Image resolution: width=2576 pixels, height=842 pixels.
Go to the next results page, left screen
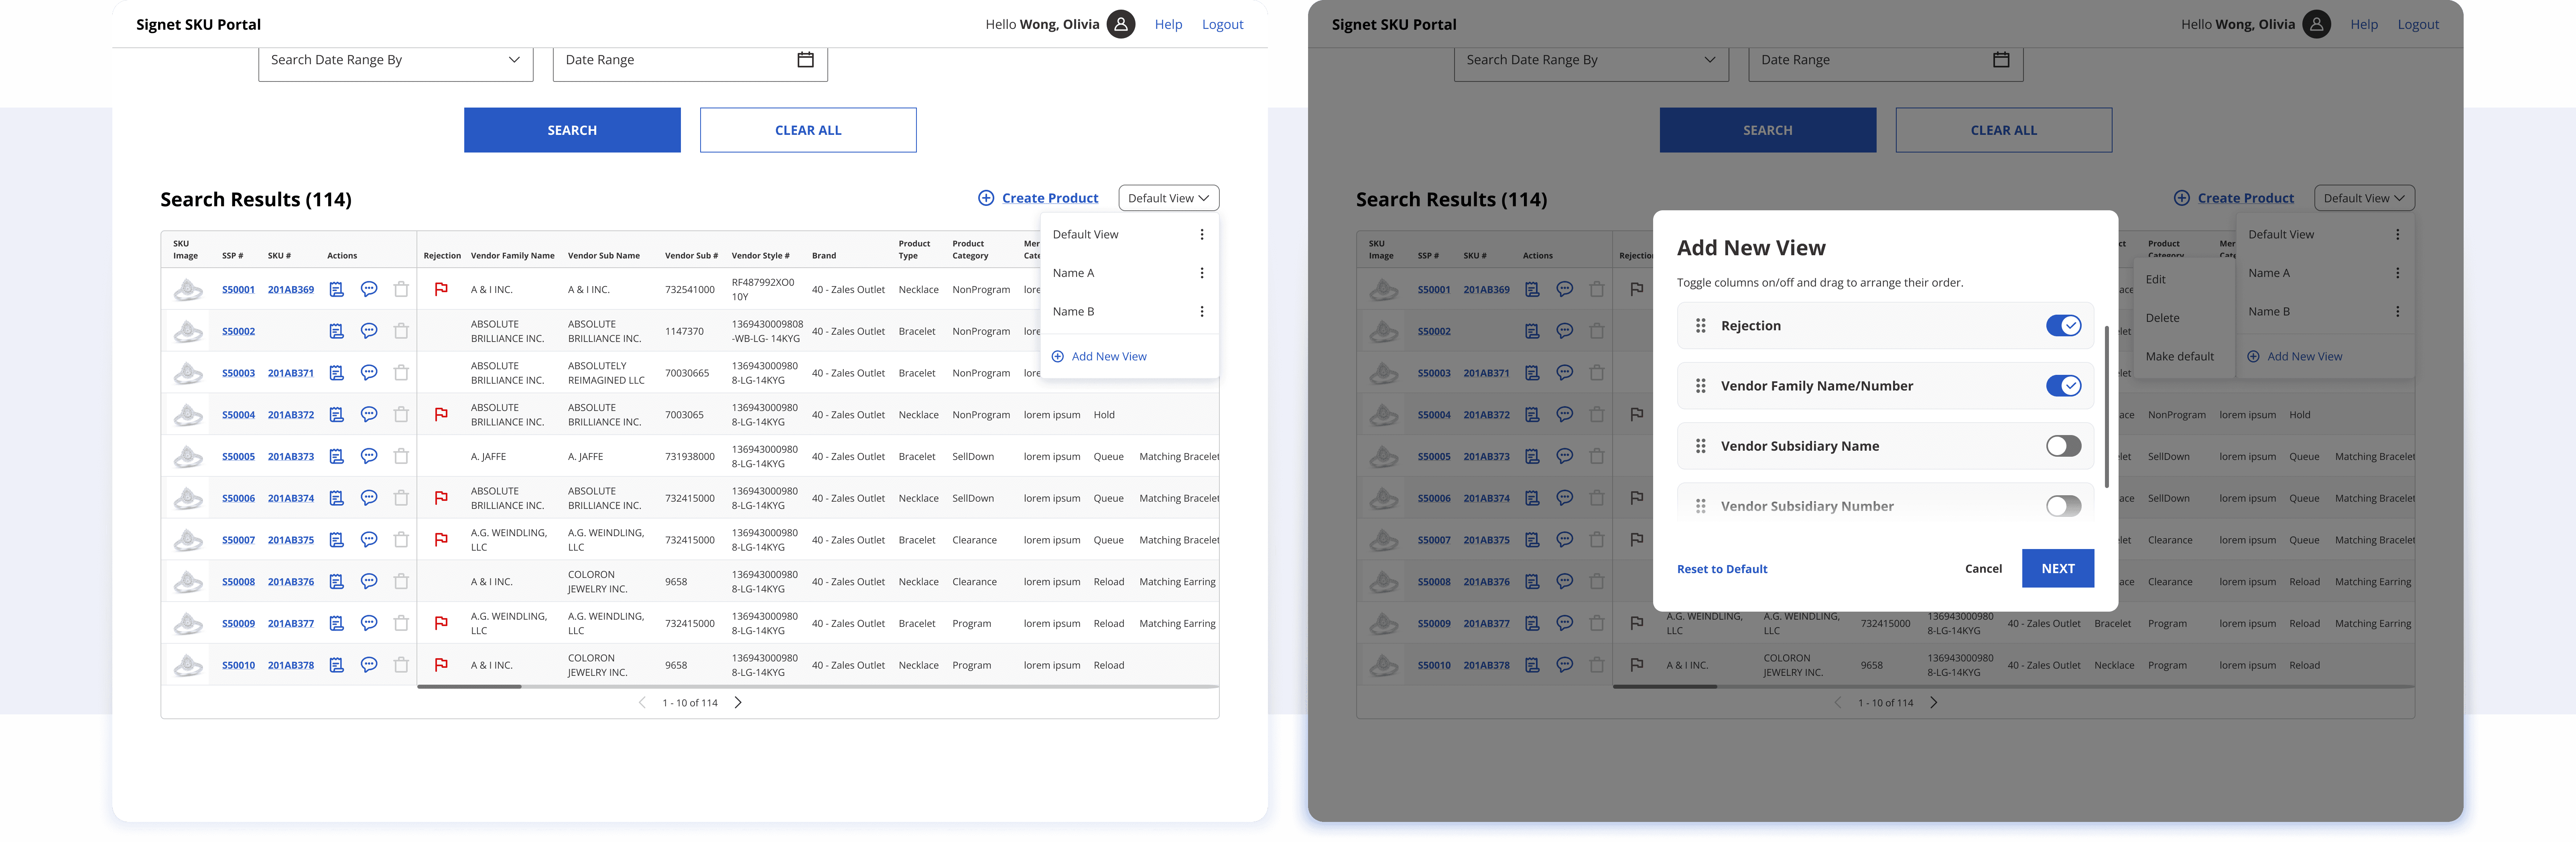738,703
